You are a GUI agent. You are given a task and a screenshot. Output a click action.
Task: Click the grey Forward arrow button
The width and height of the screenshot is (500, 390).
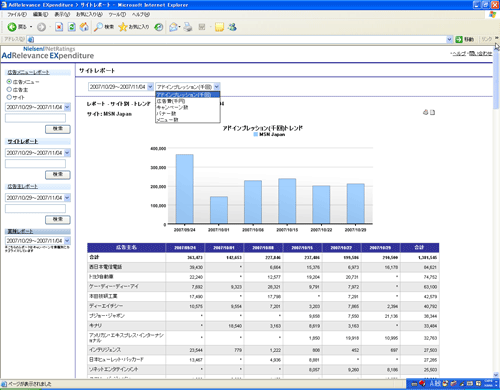tap(41, 27)
